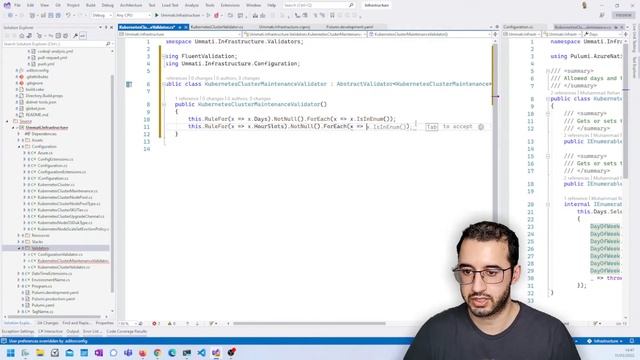Open File Explorer from the taskbar

point(40,353)
